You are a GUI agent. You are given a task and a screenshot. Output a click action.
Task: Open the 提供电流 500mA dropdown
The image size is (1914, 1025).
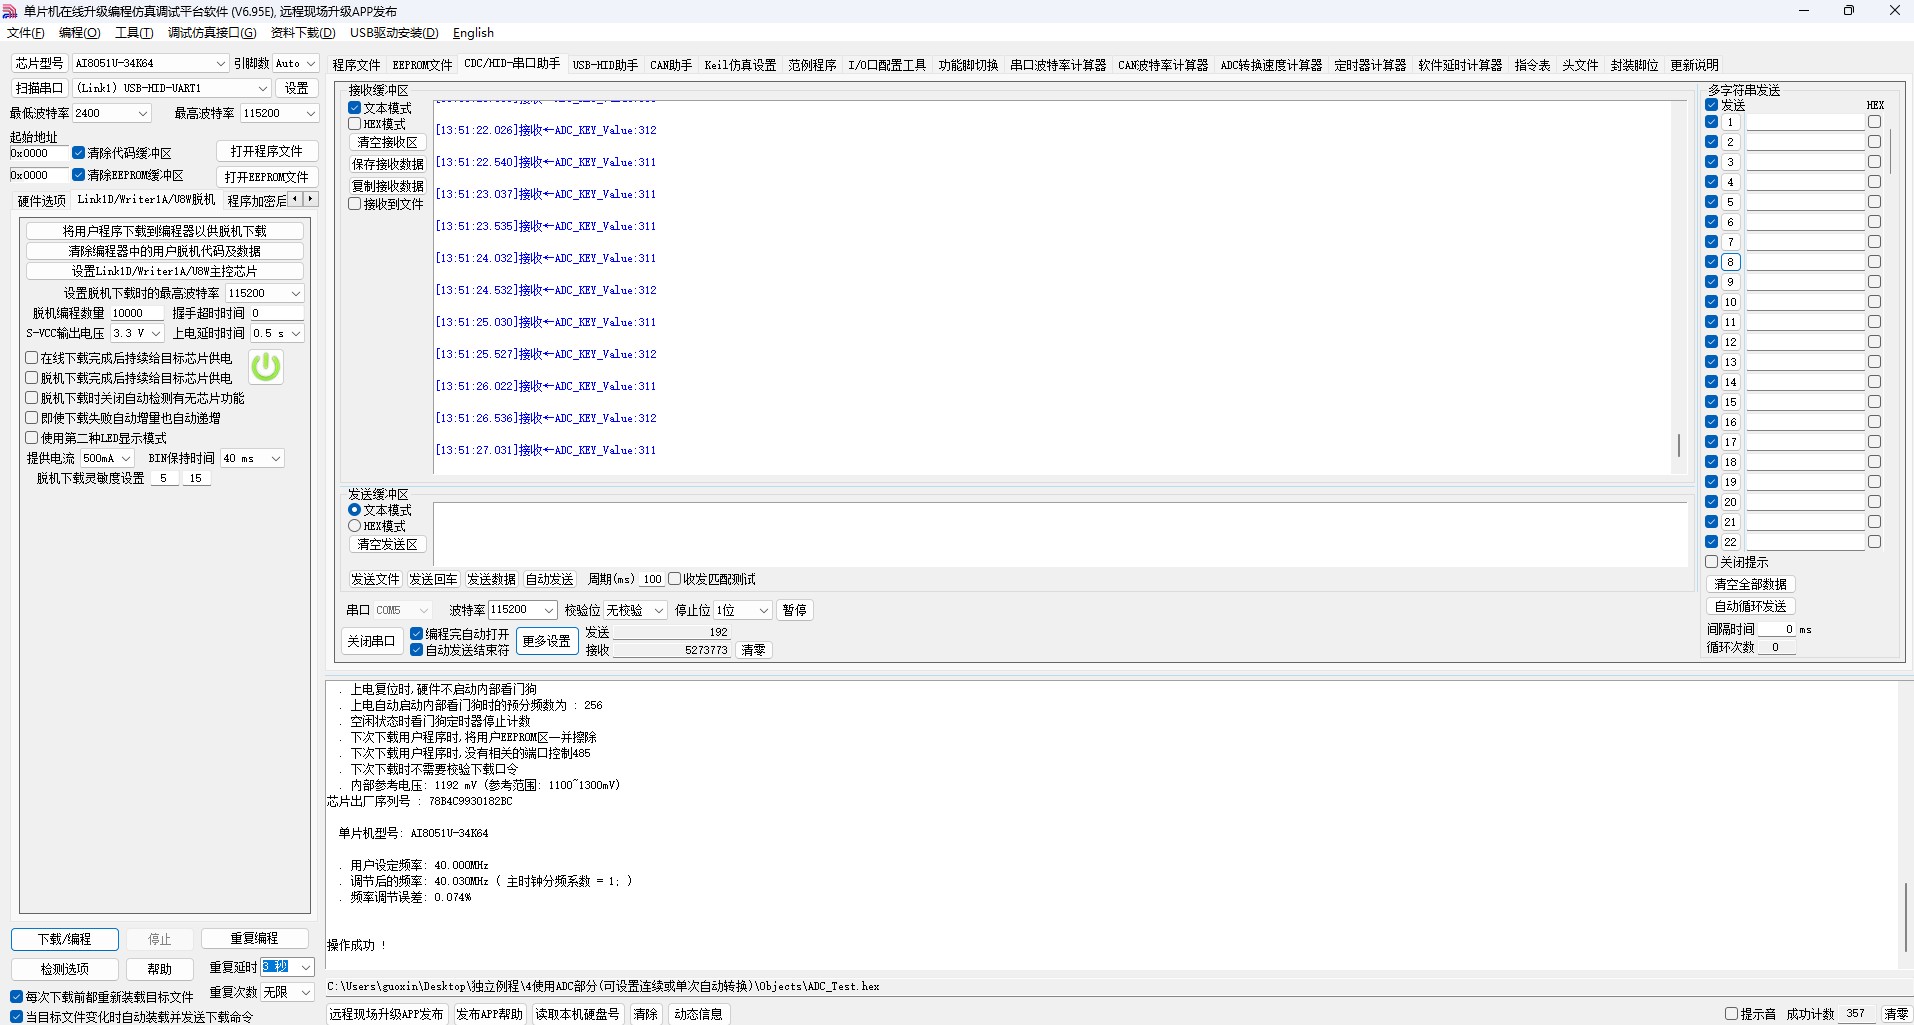pyautogui.click(x=106, y=458)
